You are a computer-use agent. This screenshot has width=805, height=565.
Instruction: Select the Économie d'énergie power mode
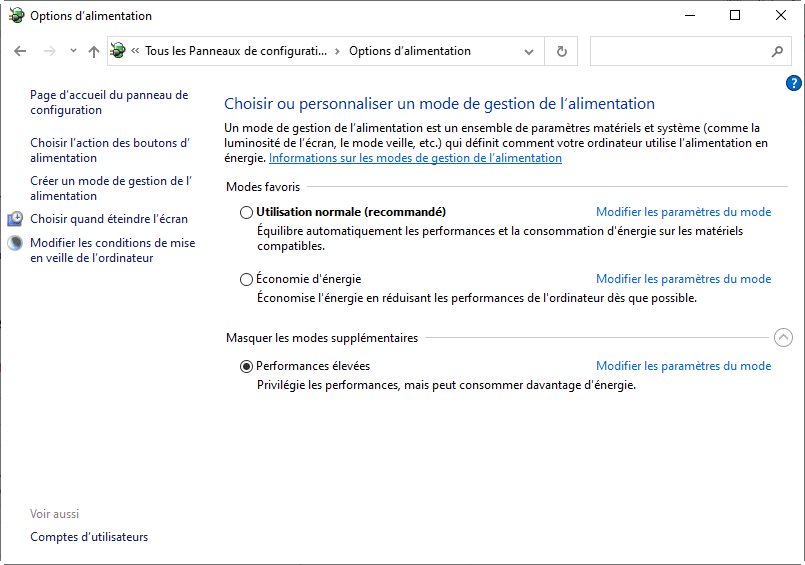pyautogui.click(x=247, y=279)
